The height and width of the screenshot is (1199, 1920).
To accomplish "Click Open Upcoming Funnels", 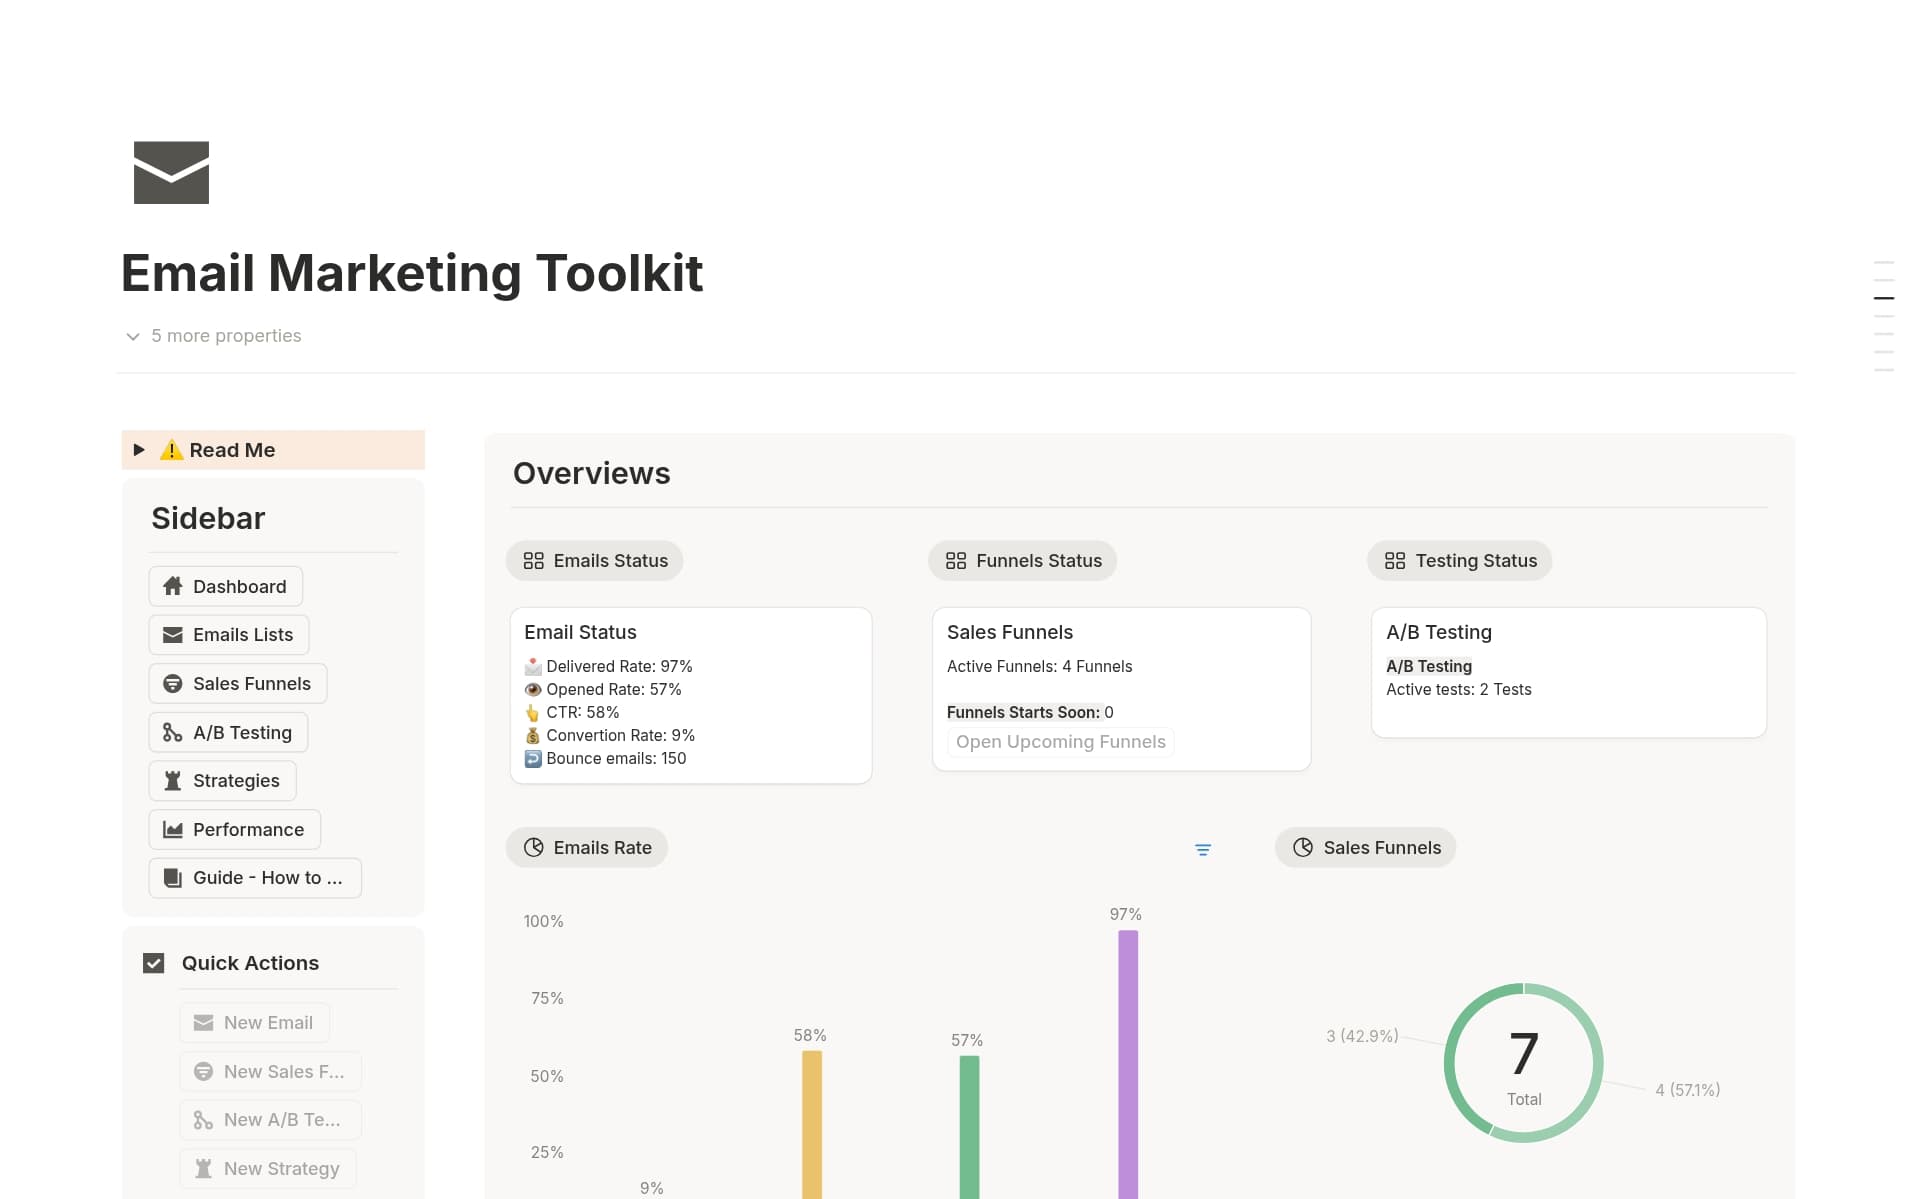I will (x=1060, y=741).
